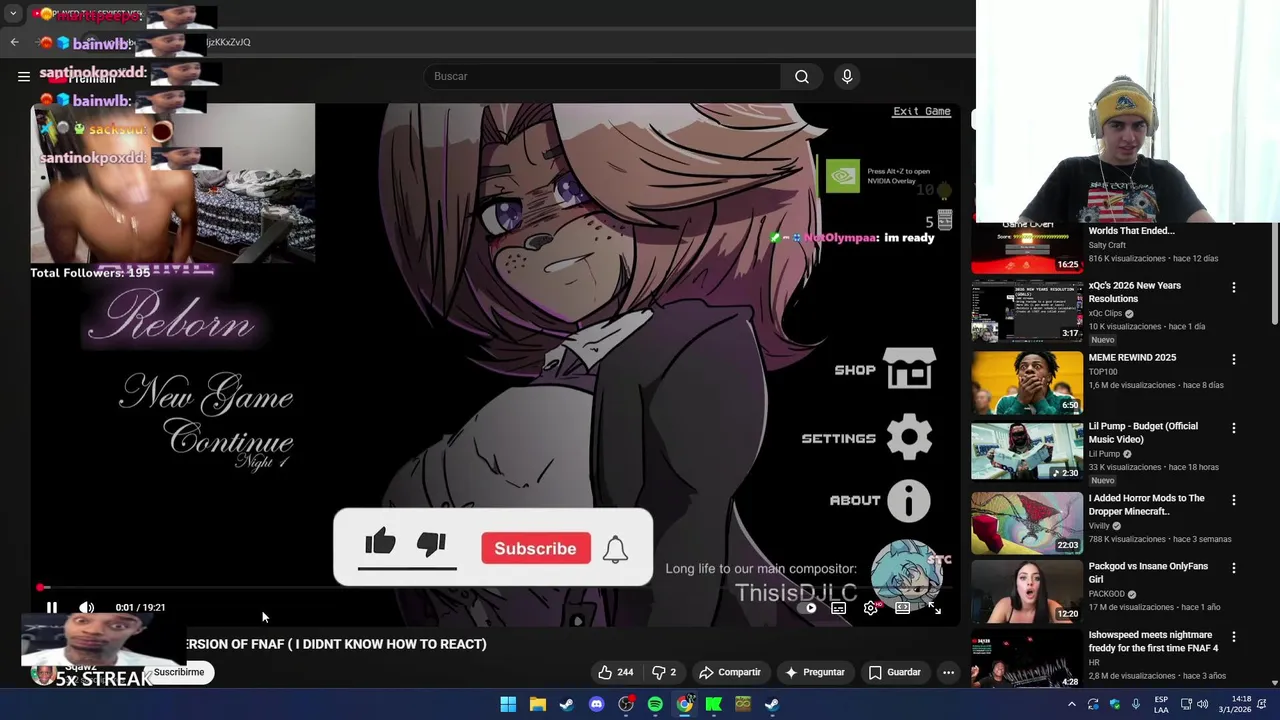The height and width of the screenshot is (720, 1280).
Task: Click the microphone tray icon
Action: [1137, 704]
